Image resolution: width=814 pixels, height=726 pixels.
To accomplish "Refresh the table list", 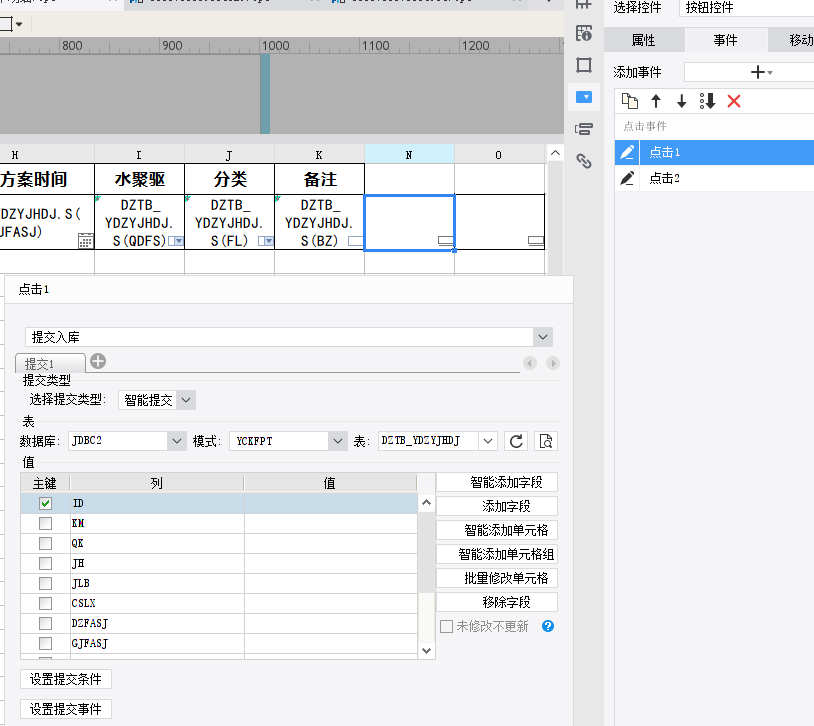I will (517, 441).
